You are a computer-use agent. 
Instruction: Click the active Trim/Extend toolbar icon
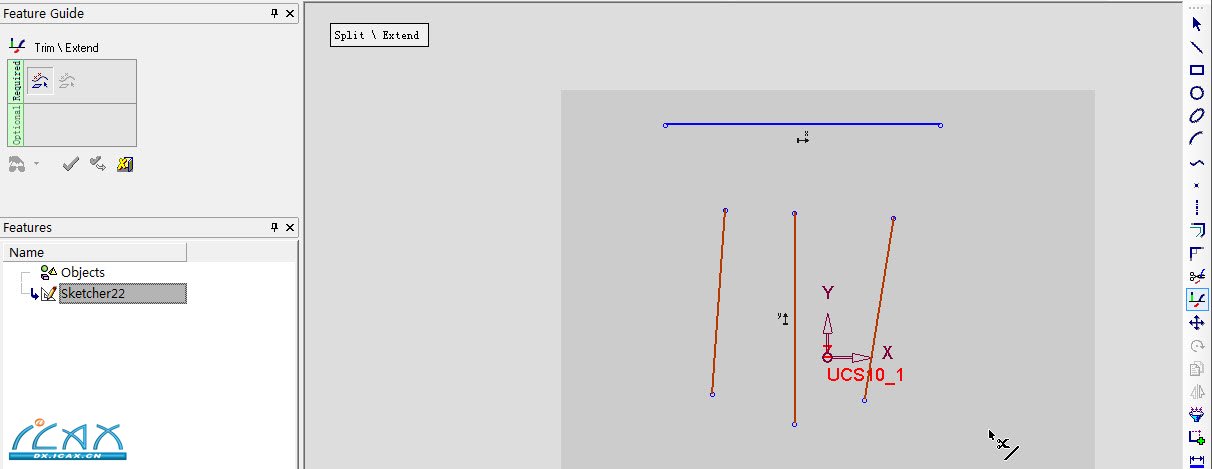(1196, 299)
